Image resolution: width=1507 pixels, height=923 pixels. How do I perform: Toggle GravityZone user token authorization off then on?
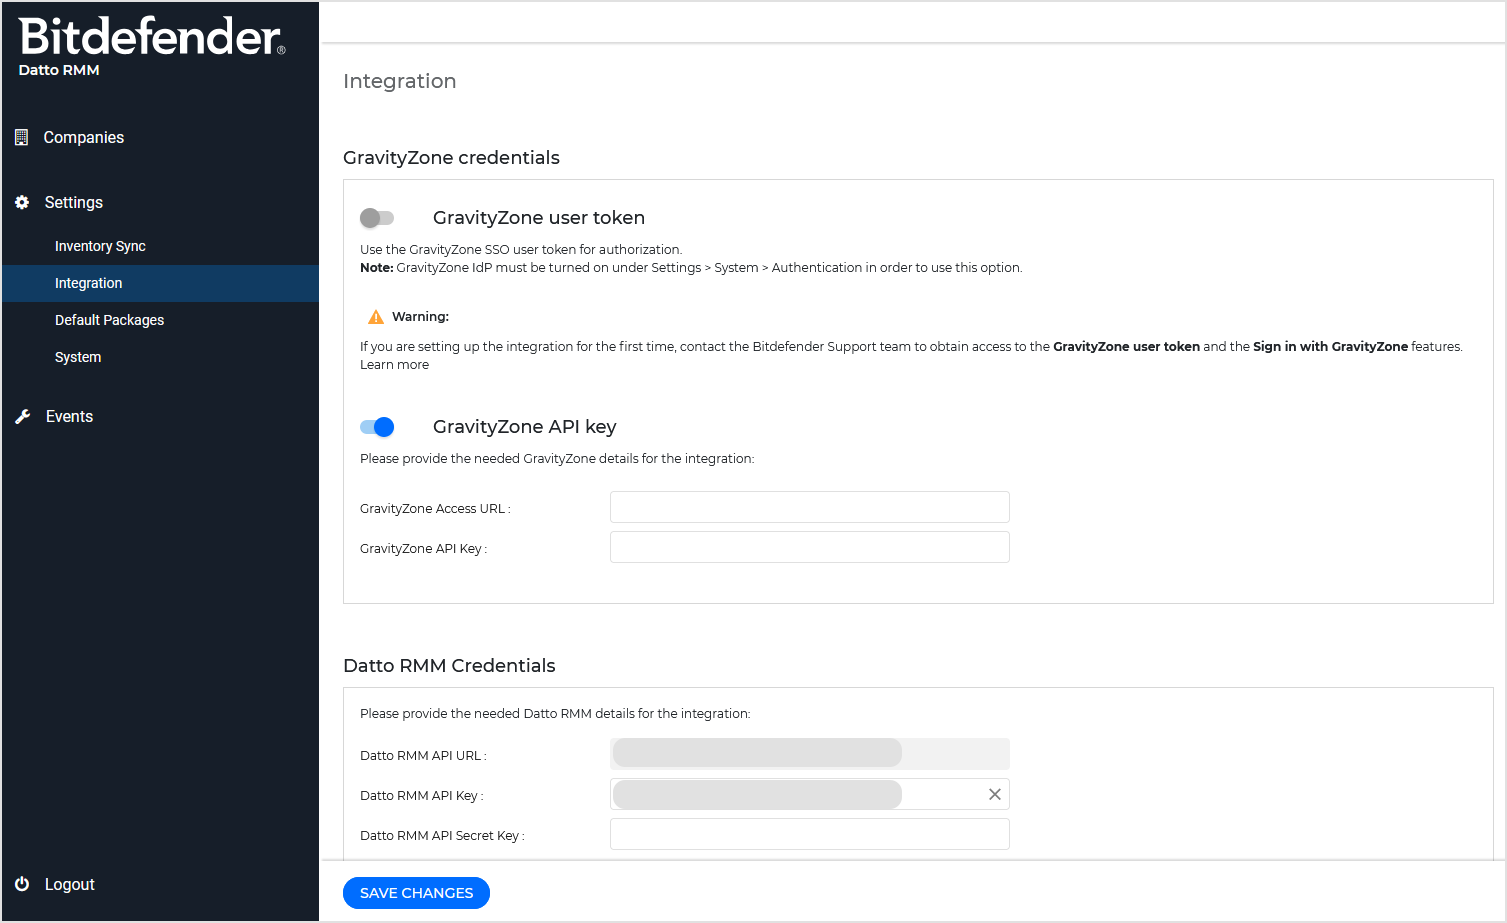(x=377, y=217)
